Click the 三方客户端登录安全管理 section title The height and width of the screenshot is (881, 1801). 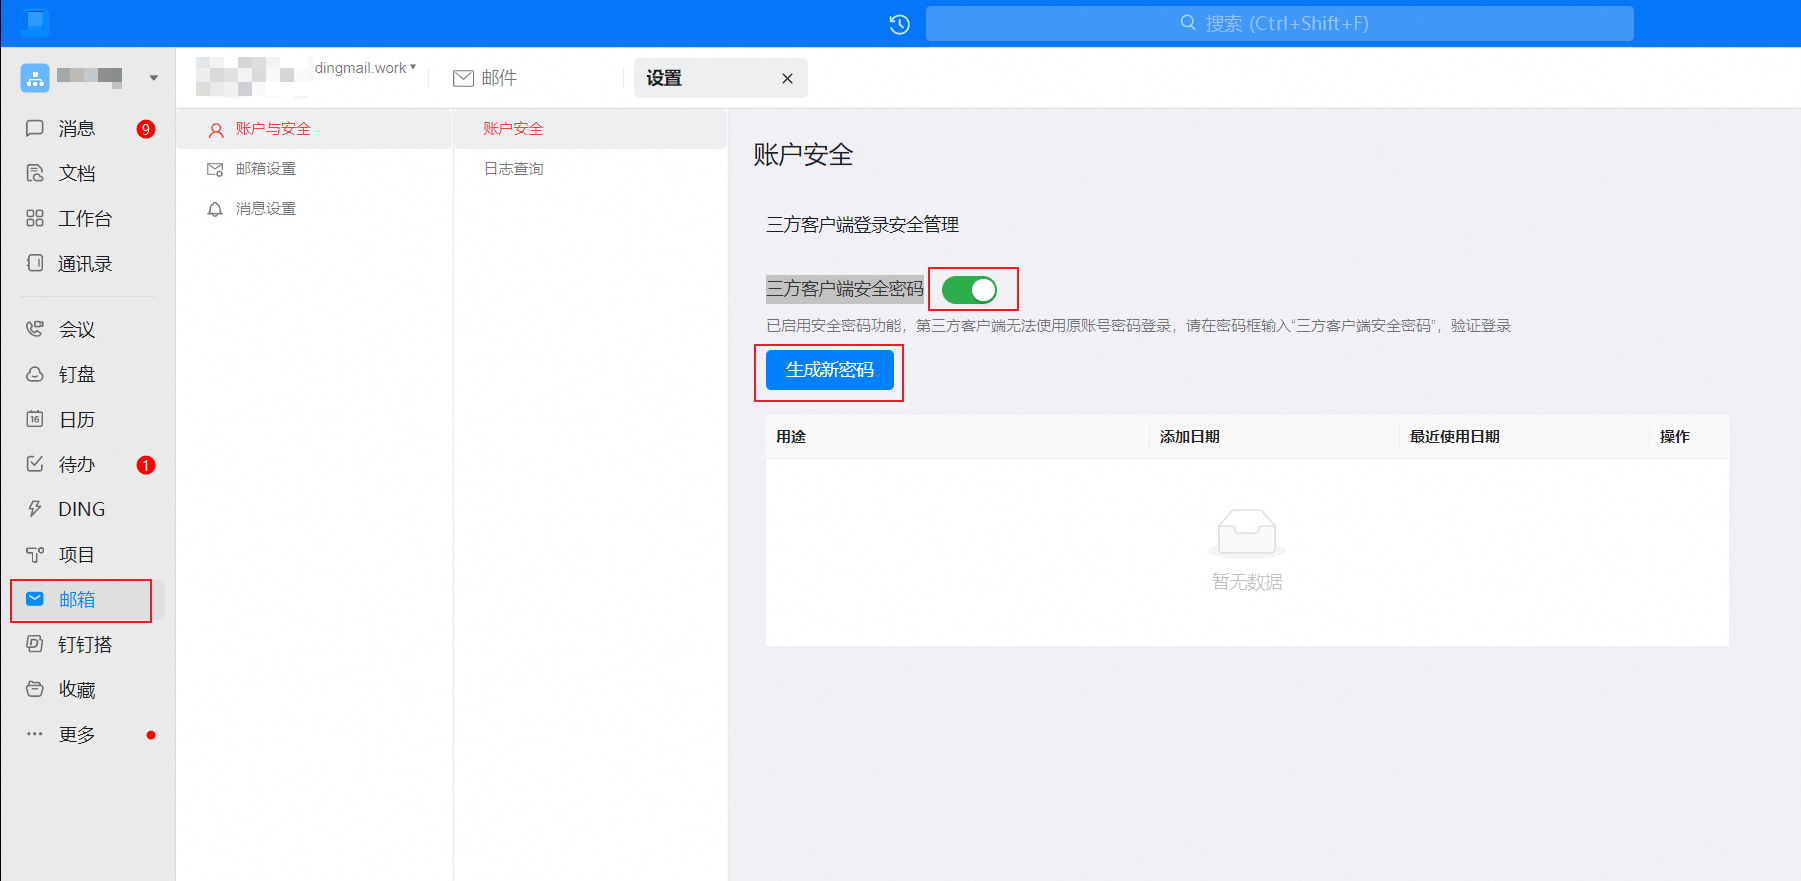pos(862,225)
